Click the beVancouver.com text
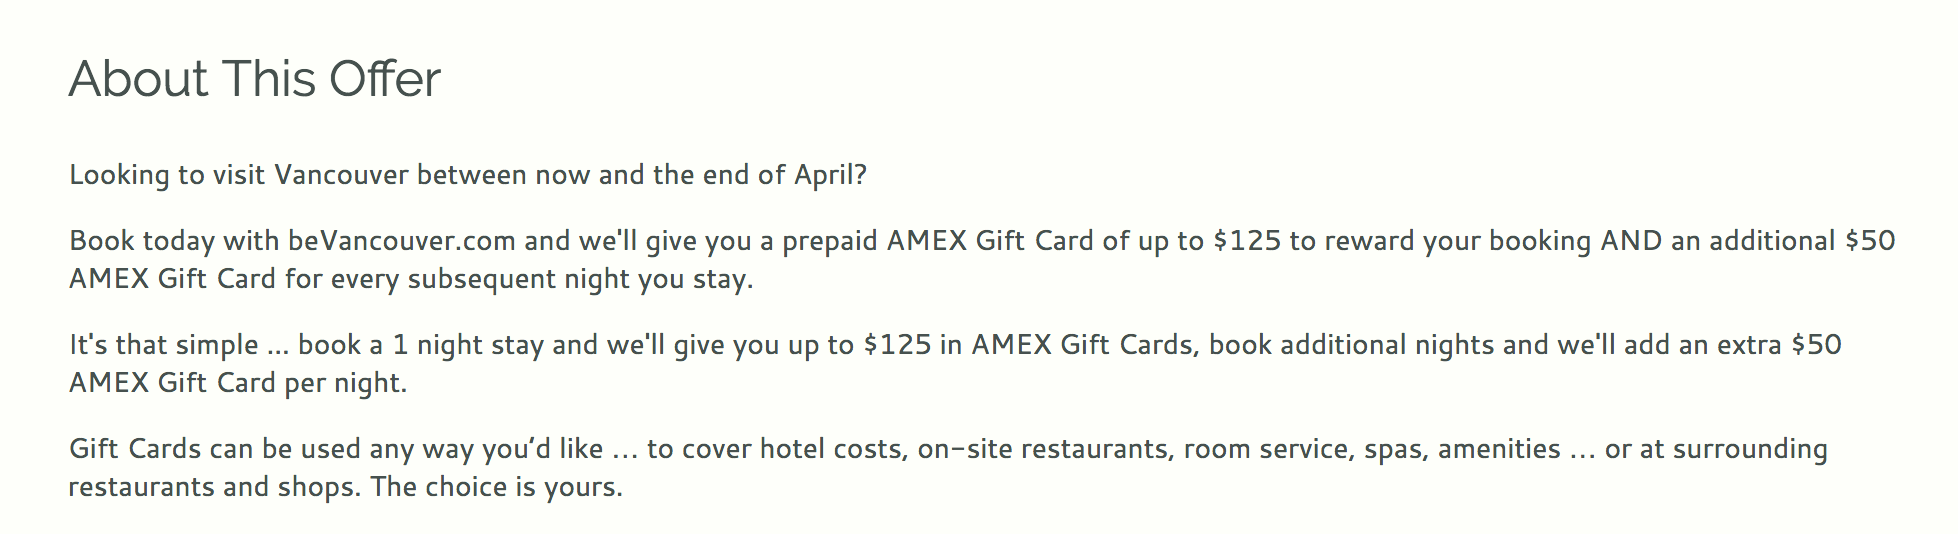The image size is (1958, 534). click(x=402, y=241)
